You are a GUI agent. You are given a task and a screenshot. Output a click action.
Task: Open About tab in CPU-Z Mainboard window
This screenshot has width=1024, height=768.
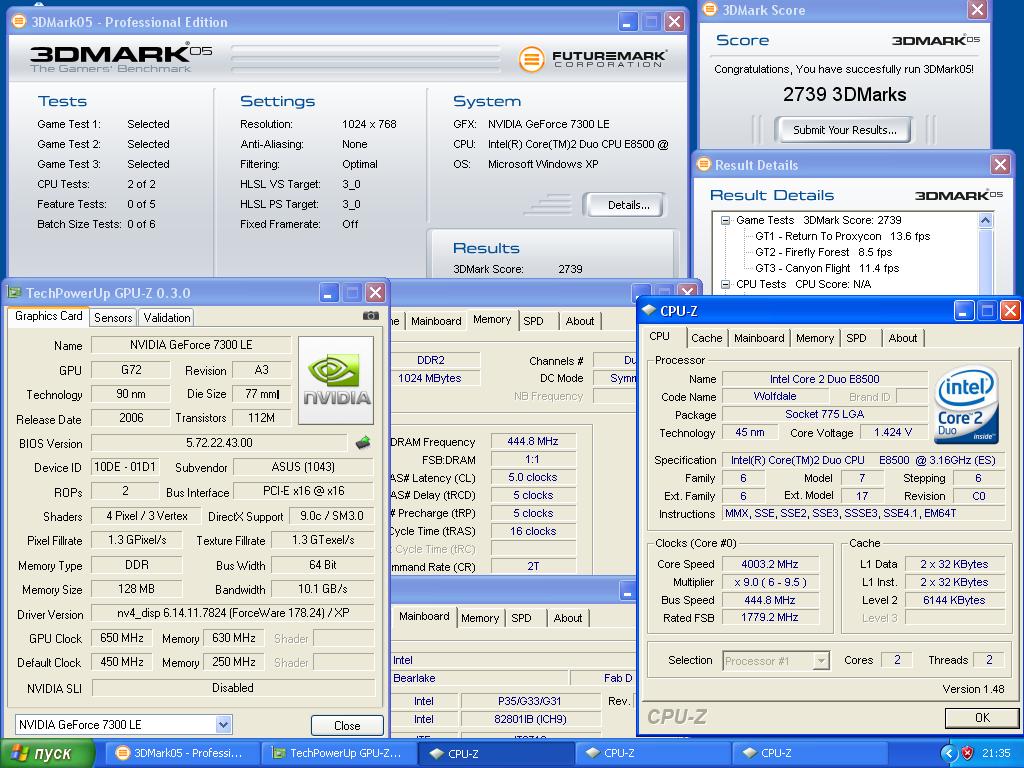pyautogui.click(x=568, y=618)
